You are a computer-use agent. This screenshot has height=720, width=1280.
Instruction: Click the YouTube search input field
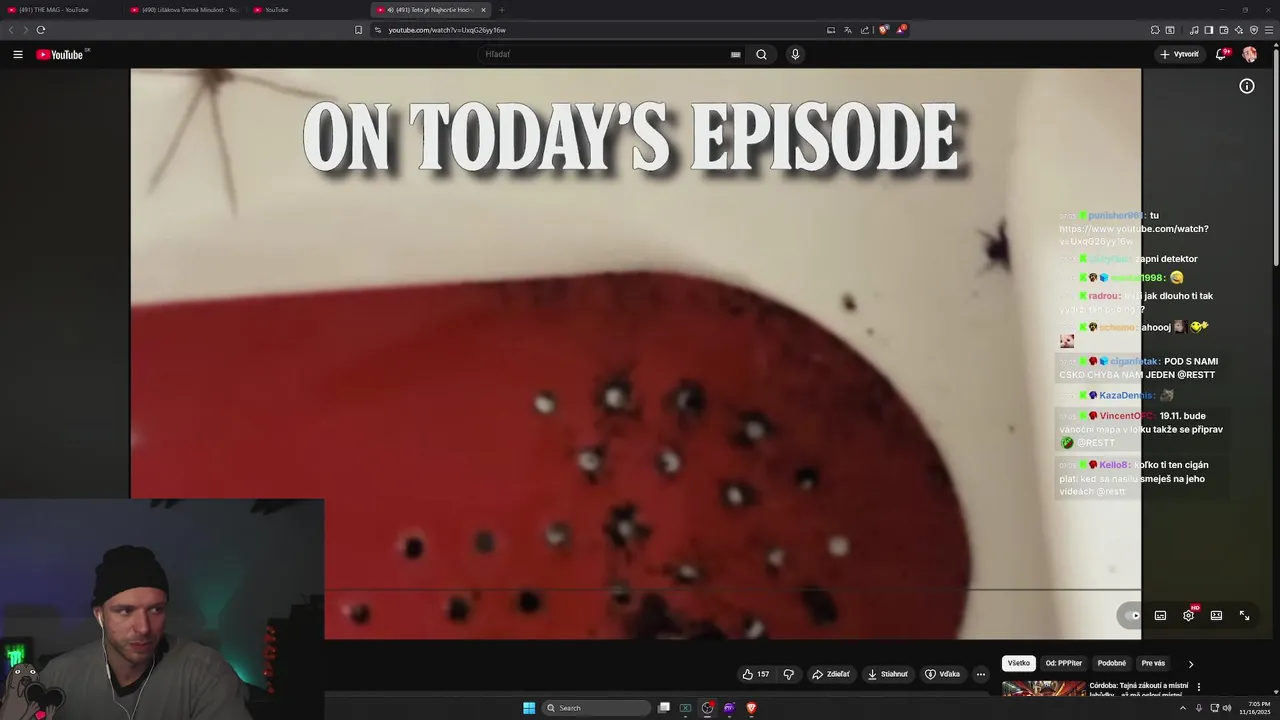click(x=605, y=54)
